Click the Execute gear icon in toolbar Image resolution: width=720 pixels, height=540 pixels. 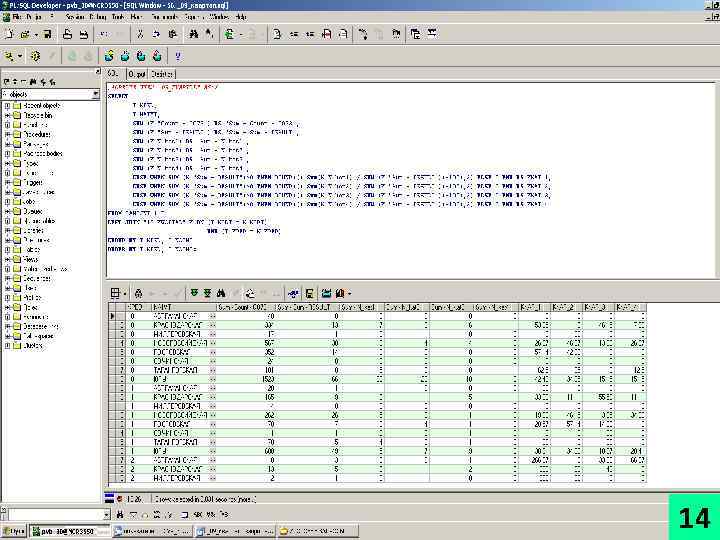(x=35, y=56)
